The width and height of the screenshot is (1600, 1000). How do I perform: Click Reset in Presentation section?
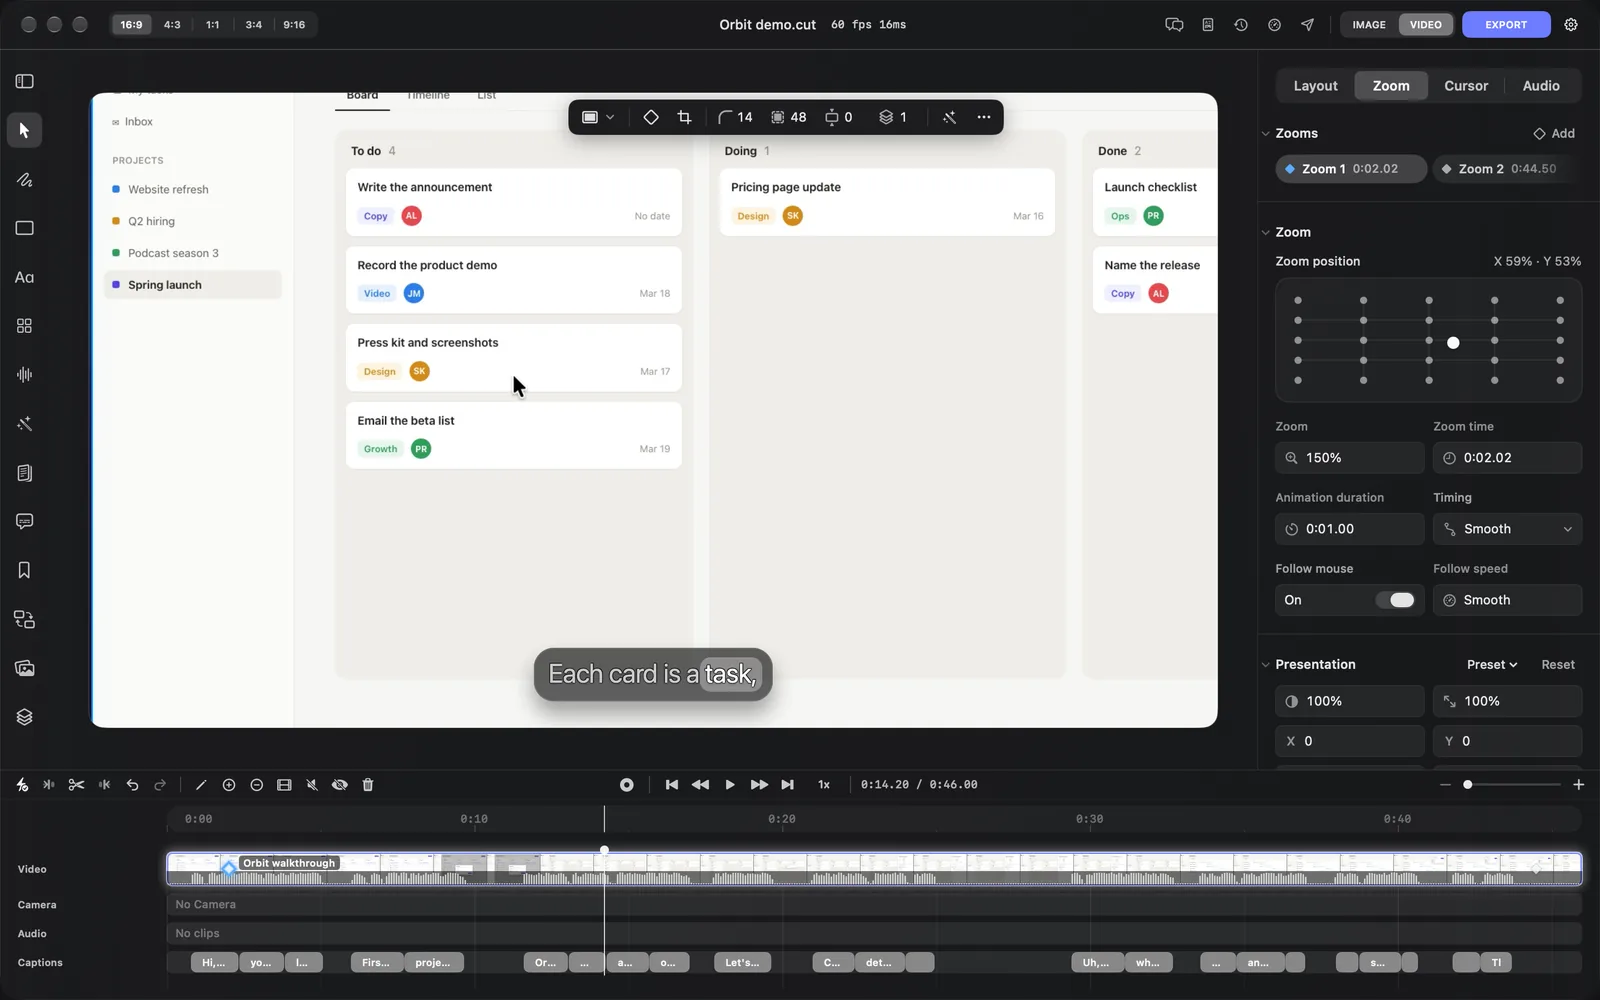click(x=1558, y=665)
